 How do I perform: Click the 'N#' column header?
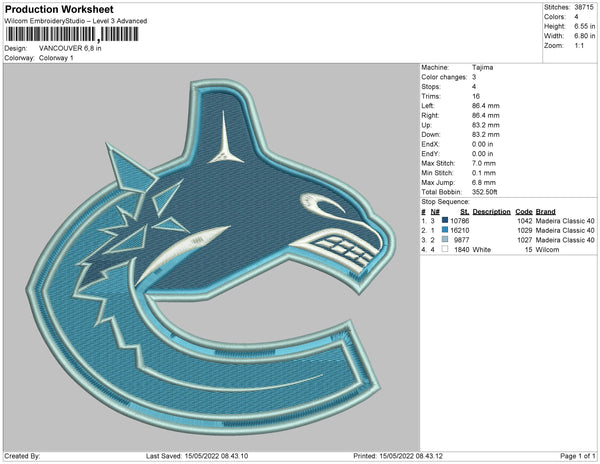435,212
